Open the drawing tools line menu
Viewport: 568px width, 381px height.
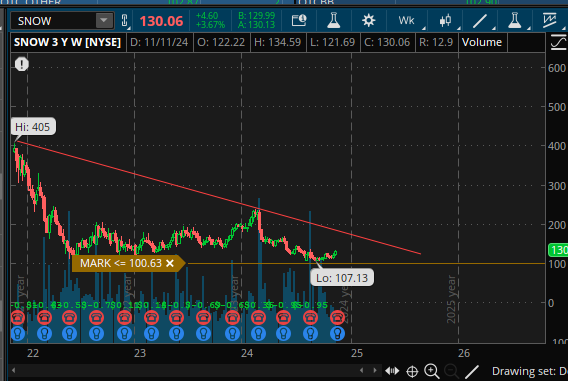point(480,21)
